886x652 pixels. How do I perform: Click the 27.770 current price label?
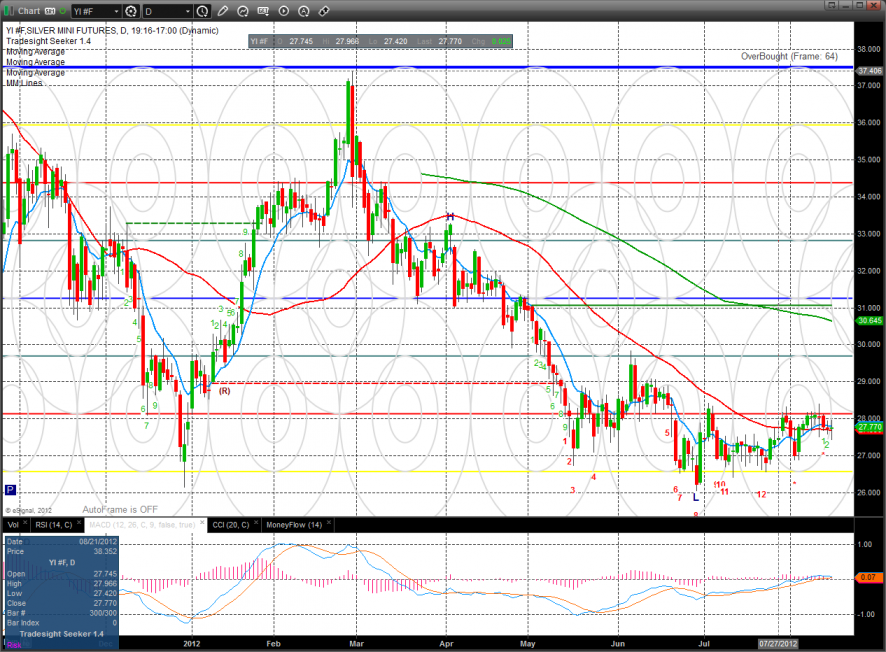870,428
